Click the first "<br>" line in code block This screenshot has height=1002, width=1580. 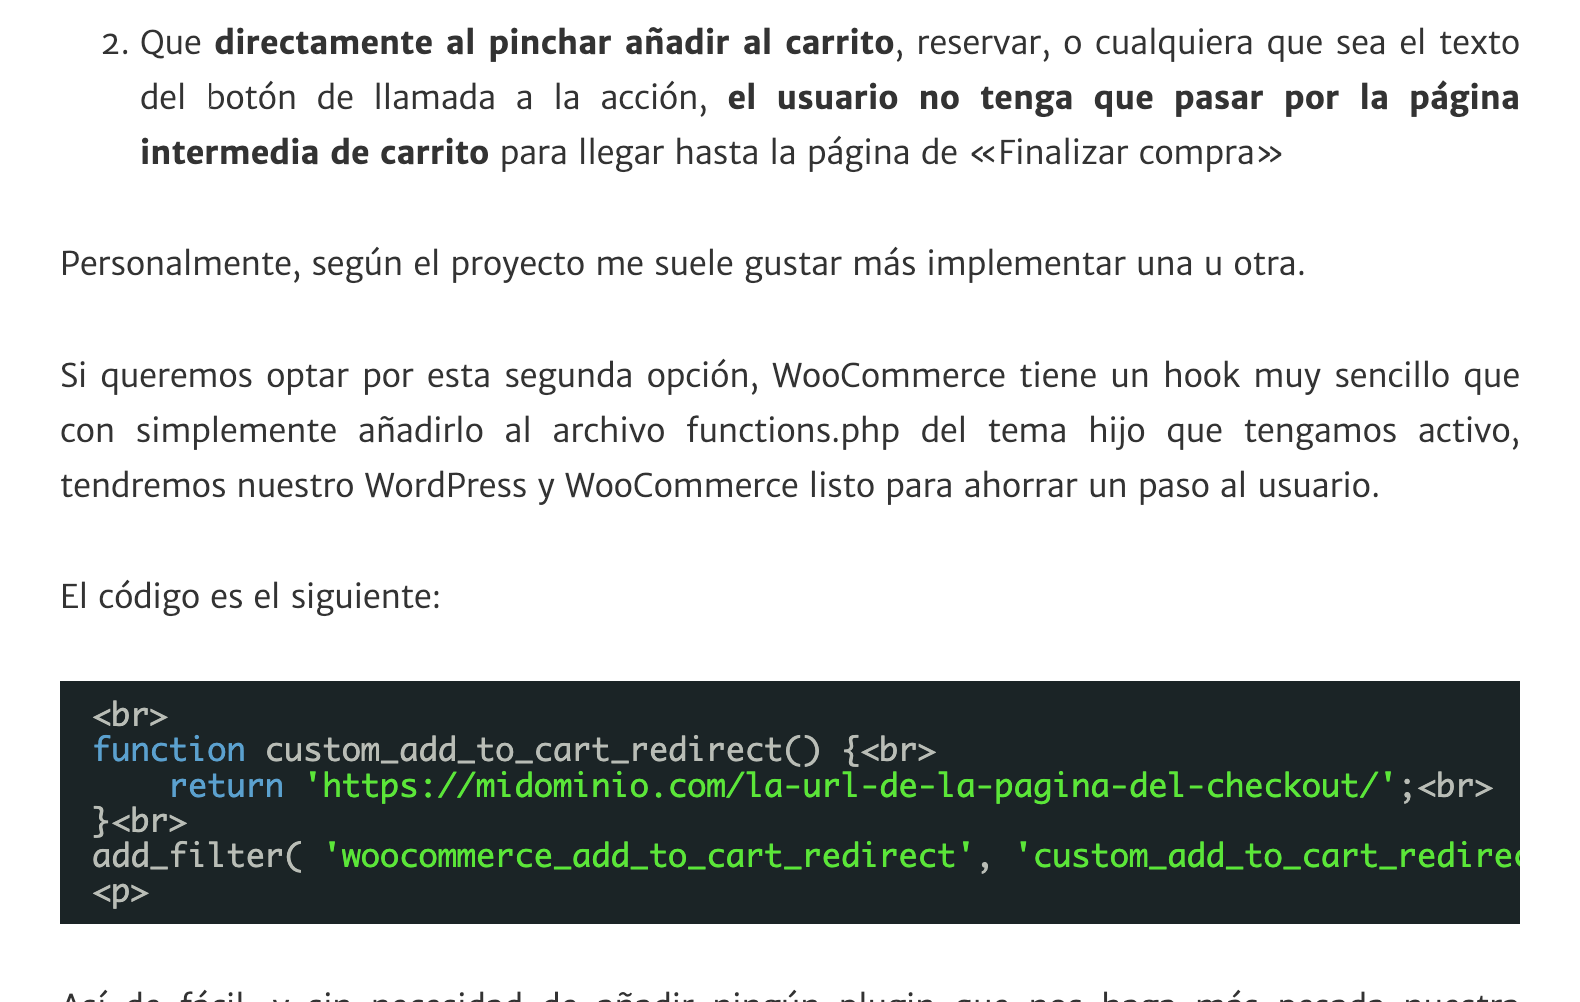tap(130, 715)
